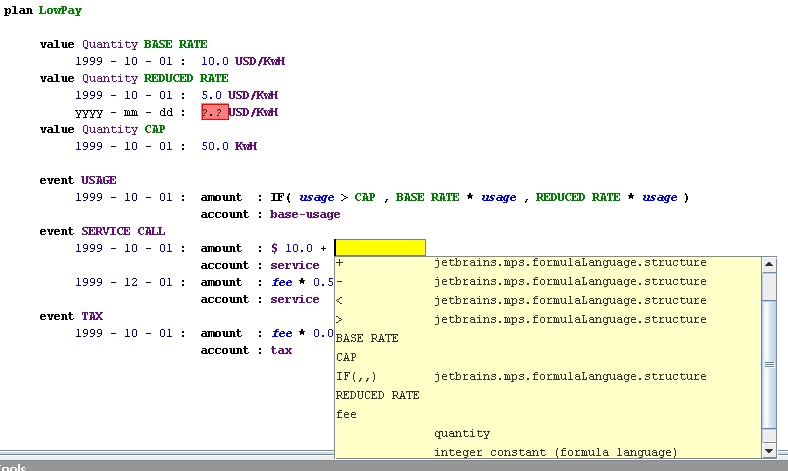Pick REDUCED RATE from completion list
The height and width of the screenshot is (471, 788).
pyautogui.click(x=377, y=396)
